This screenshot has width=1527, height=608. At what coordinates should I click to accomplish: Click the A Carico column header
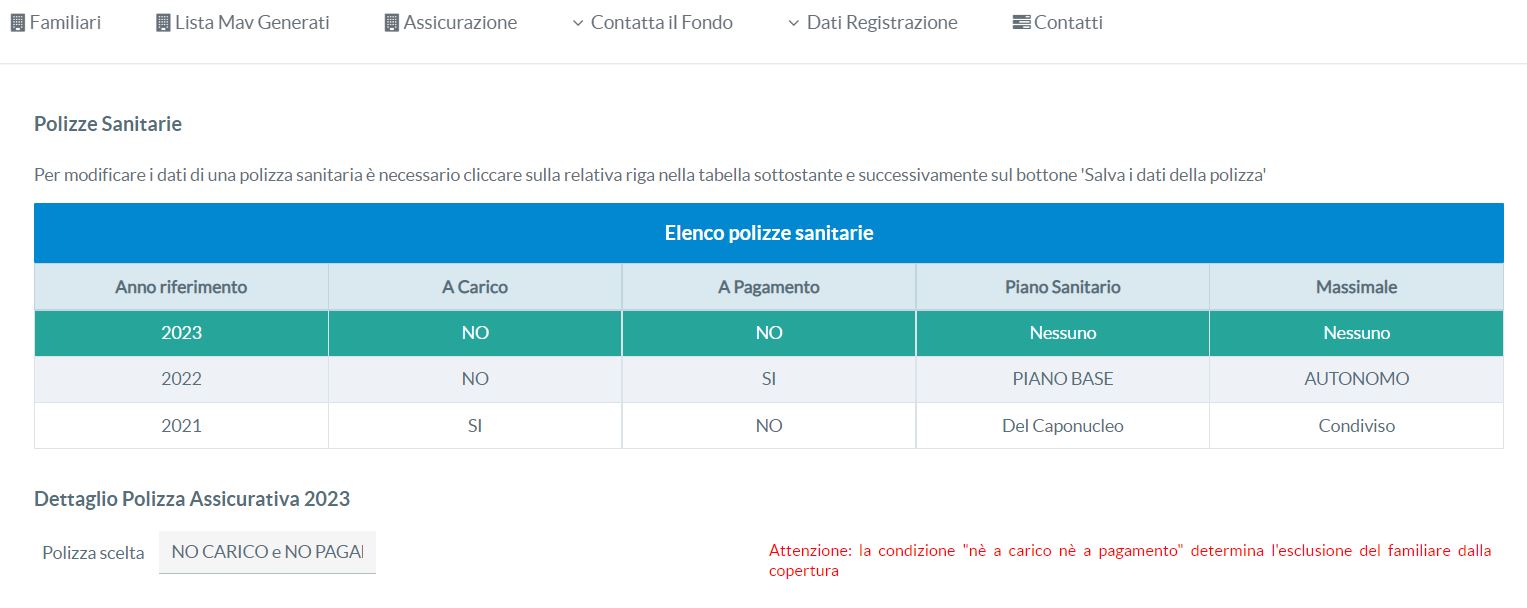(x=475, y=287)
